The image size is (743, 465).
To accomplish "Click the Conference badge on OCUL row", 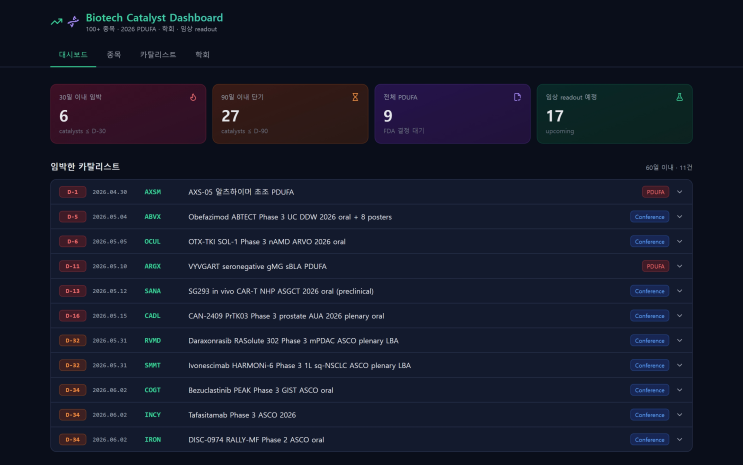I will [649, 241].
